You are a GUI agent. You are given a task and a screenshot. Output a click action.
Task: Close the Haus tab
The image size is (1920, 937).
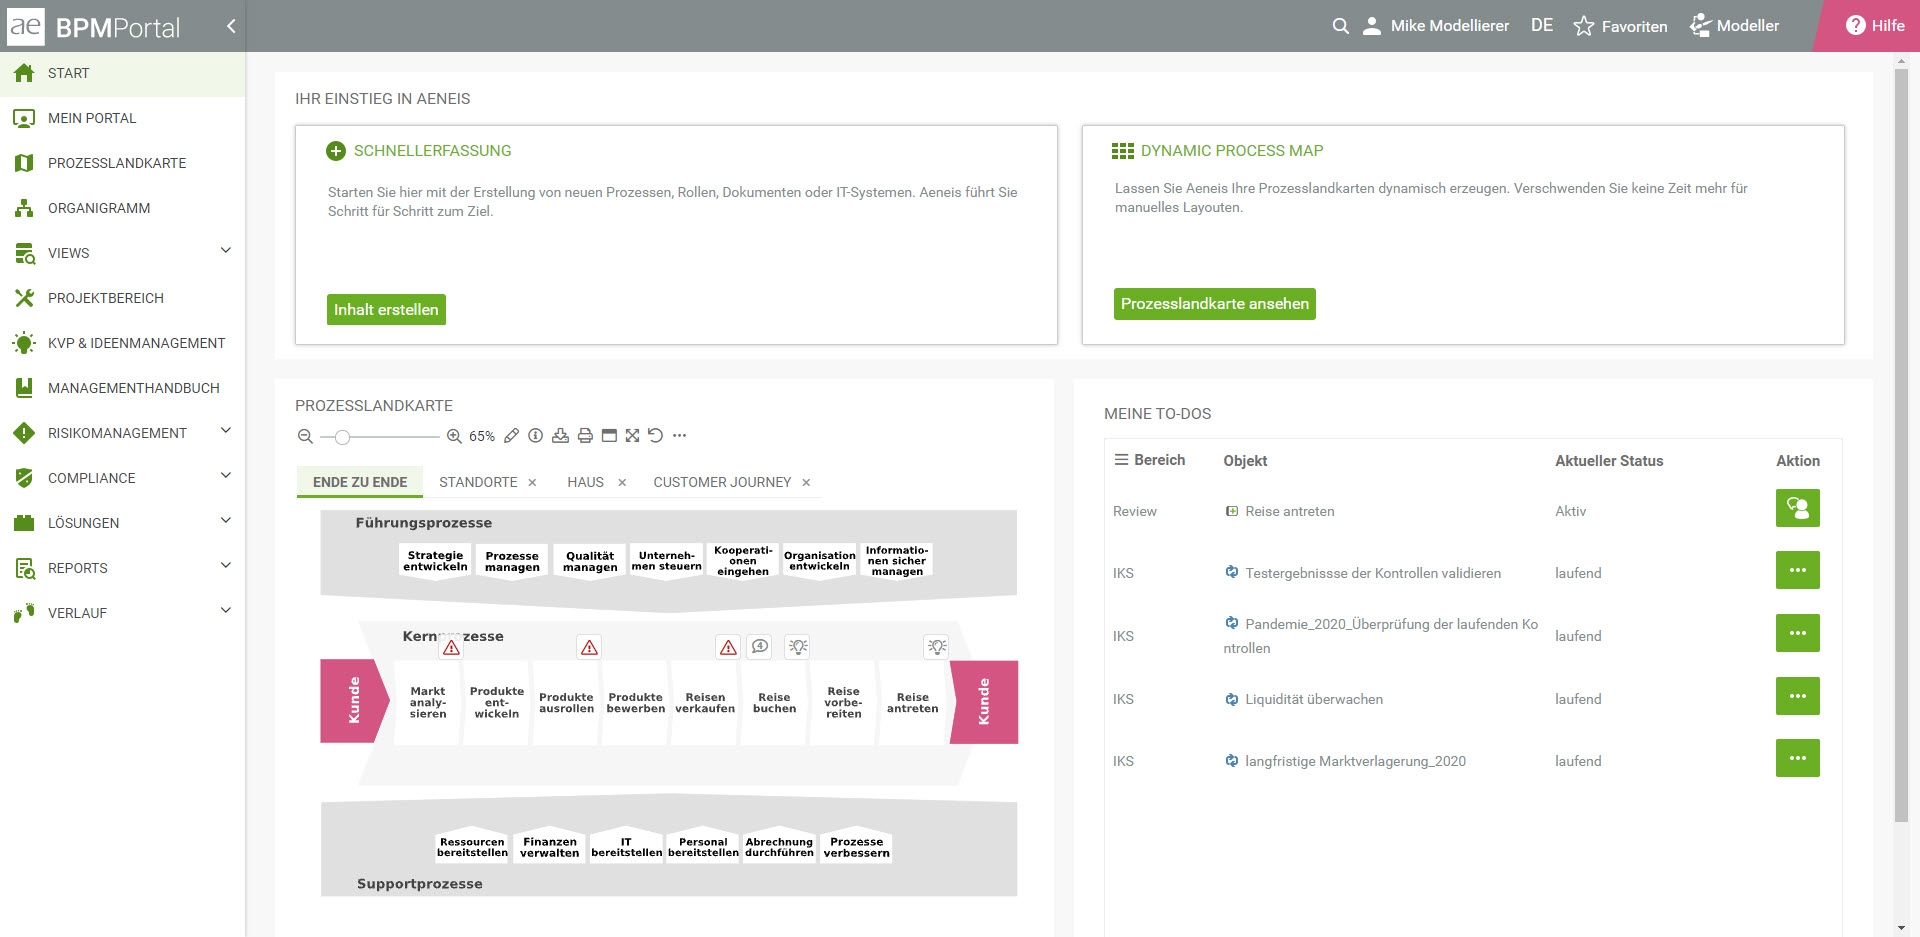pyautogui.click(x=622, y=483)
